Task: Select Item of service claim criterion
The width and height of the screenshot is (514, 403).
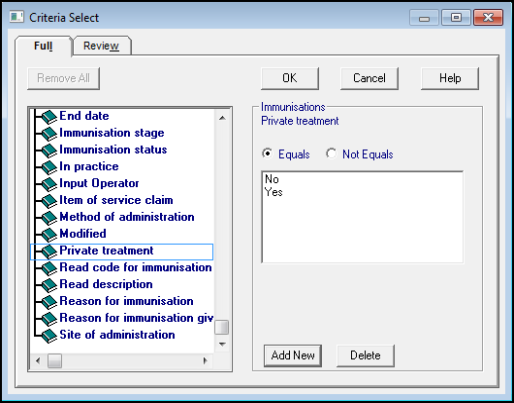Action: [x=116, y=200]
